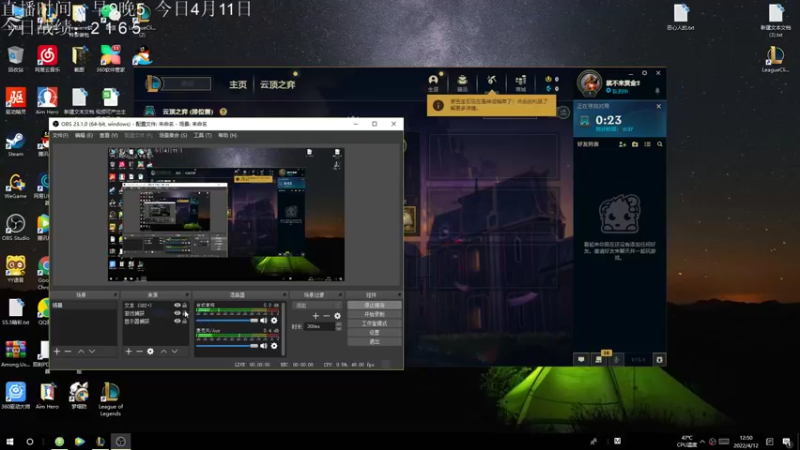The width and height of the screenshot is (800, 450).
Task: Open Windows Start menu
Action: [9, 442]
